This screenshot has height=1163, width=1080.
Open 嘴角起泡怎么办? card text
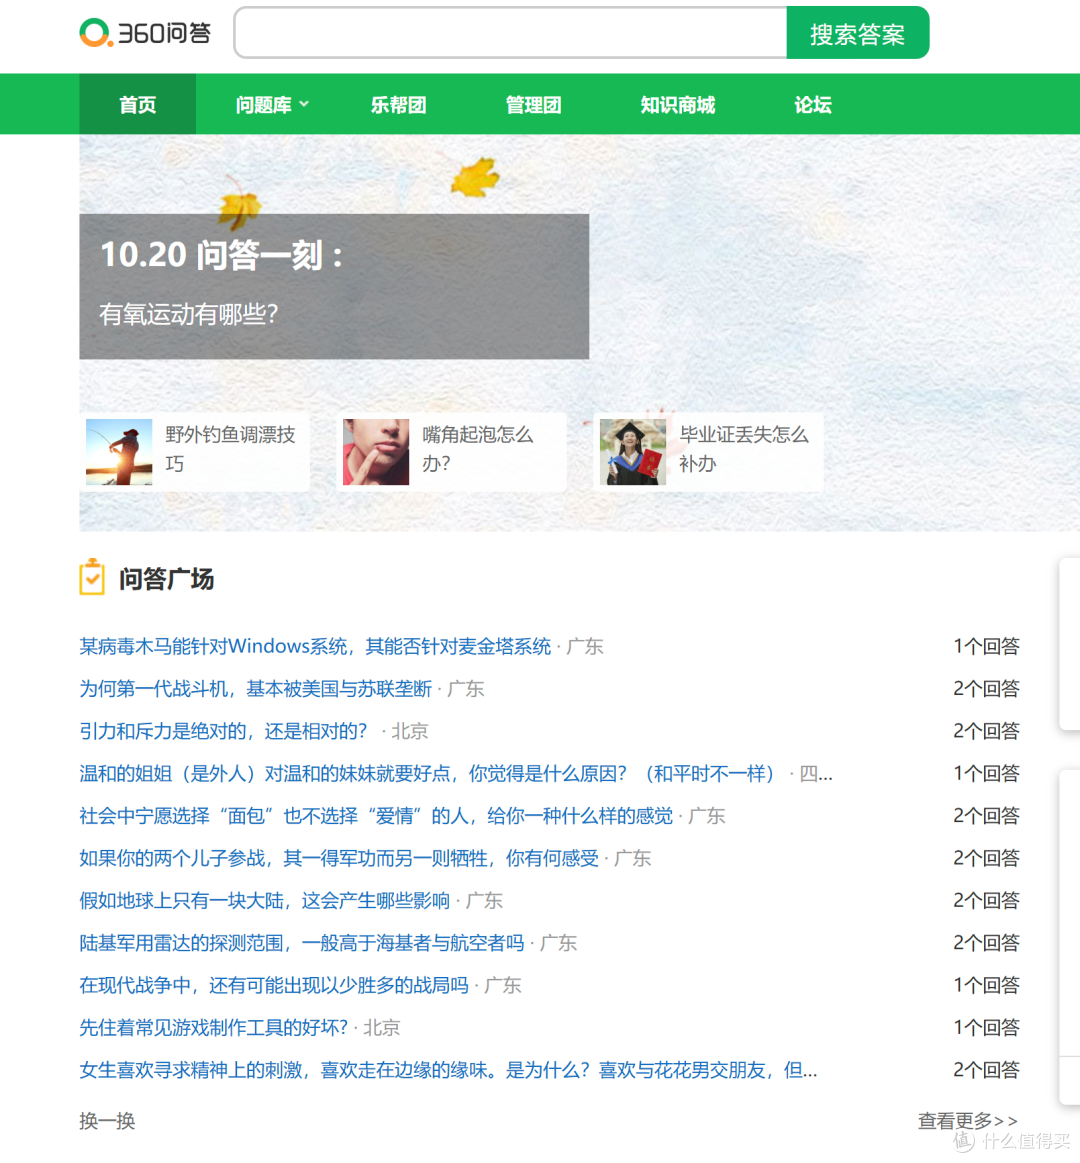click(478, 449)
